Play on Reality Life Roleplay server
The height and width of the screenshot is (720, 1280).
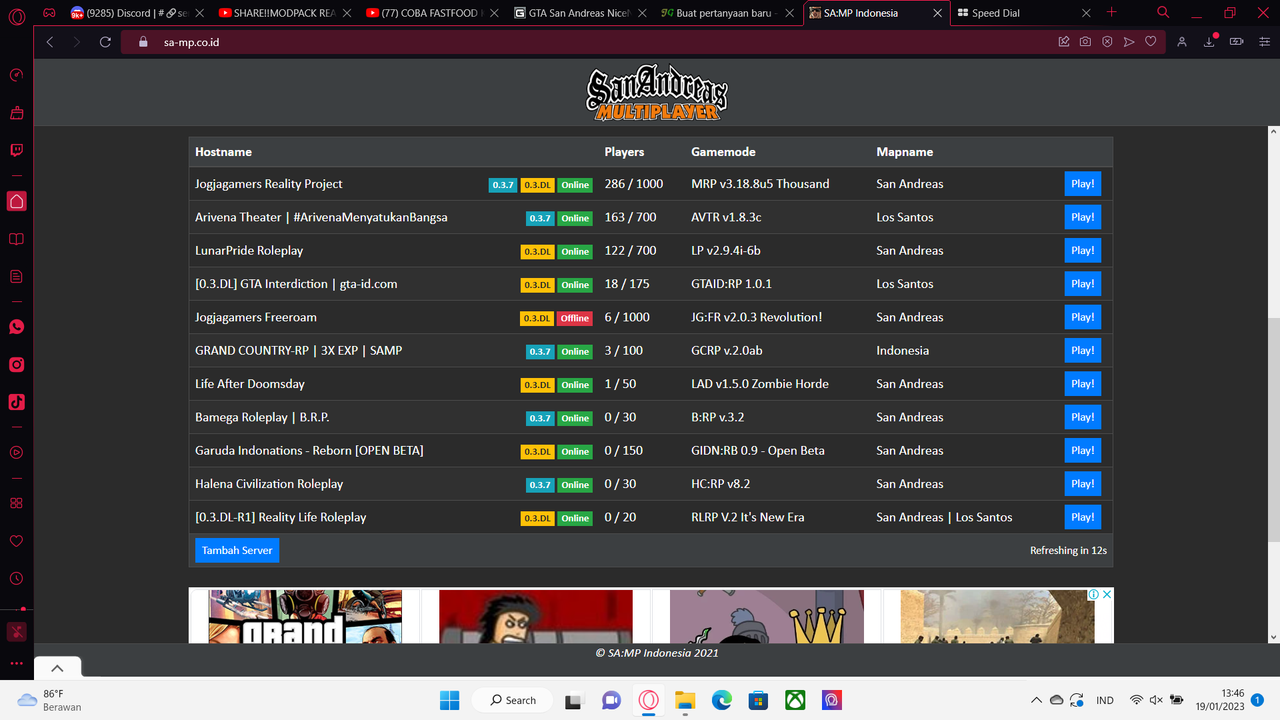tap(1082, 517)
